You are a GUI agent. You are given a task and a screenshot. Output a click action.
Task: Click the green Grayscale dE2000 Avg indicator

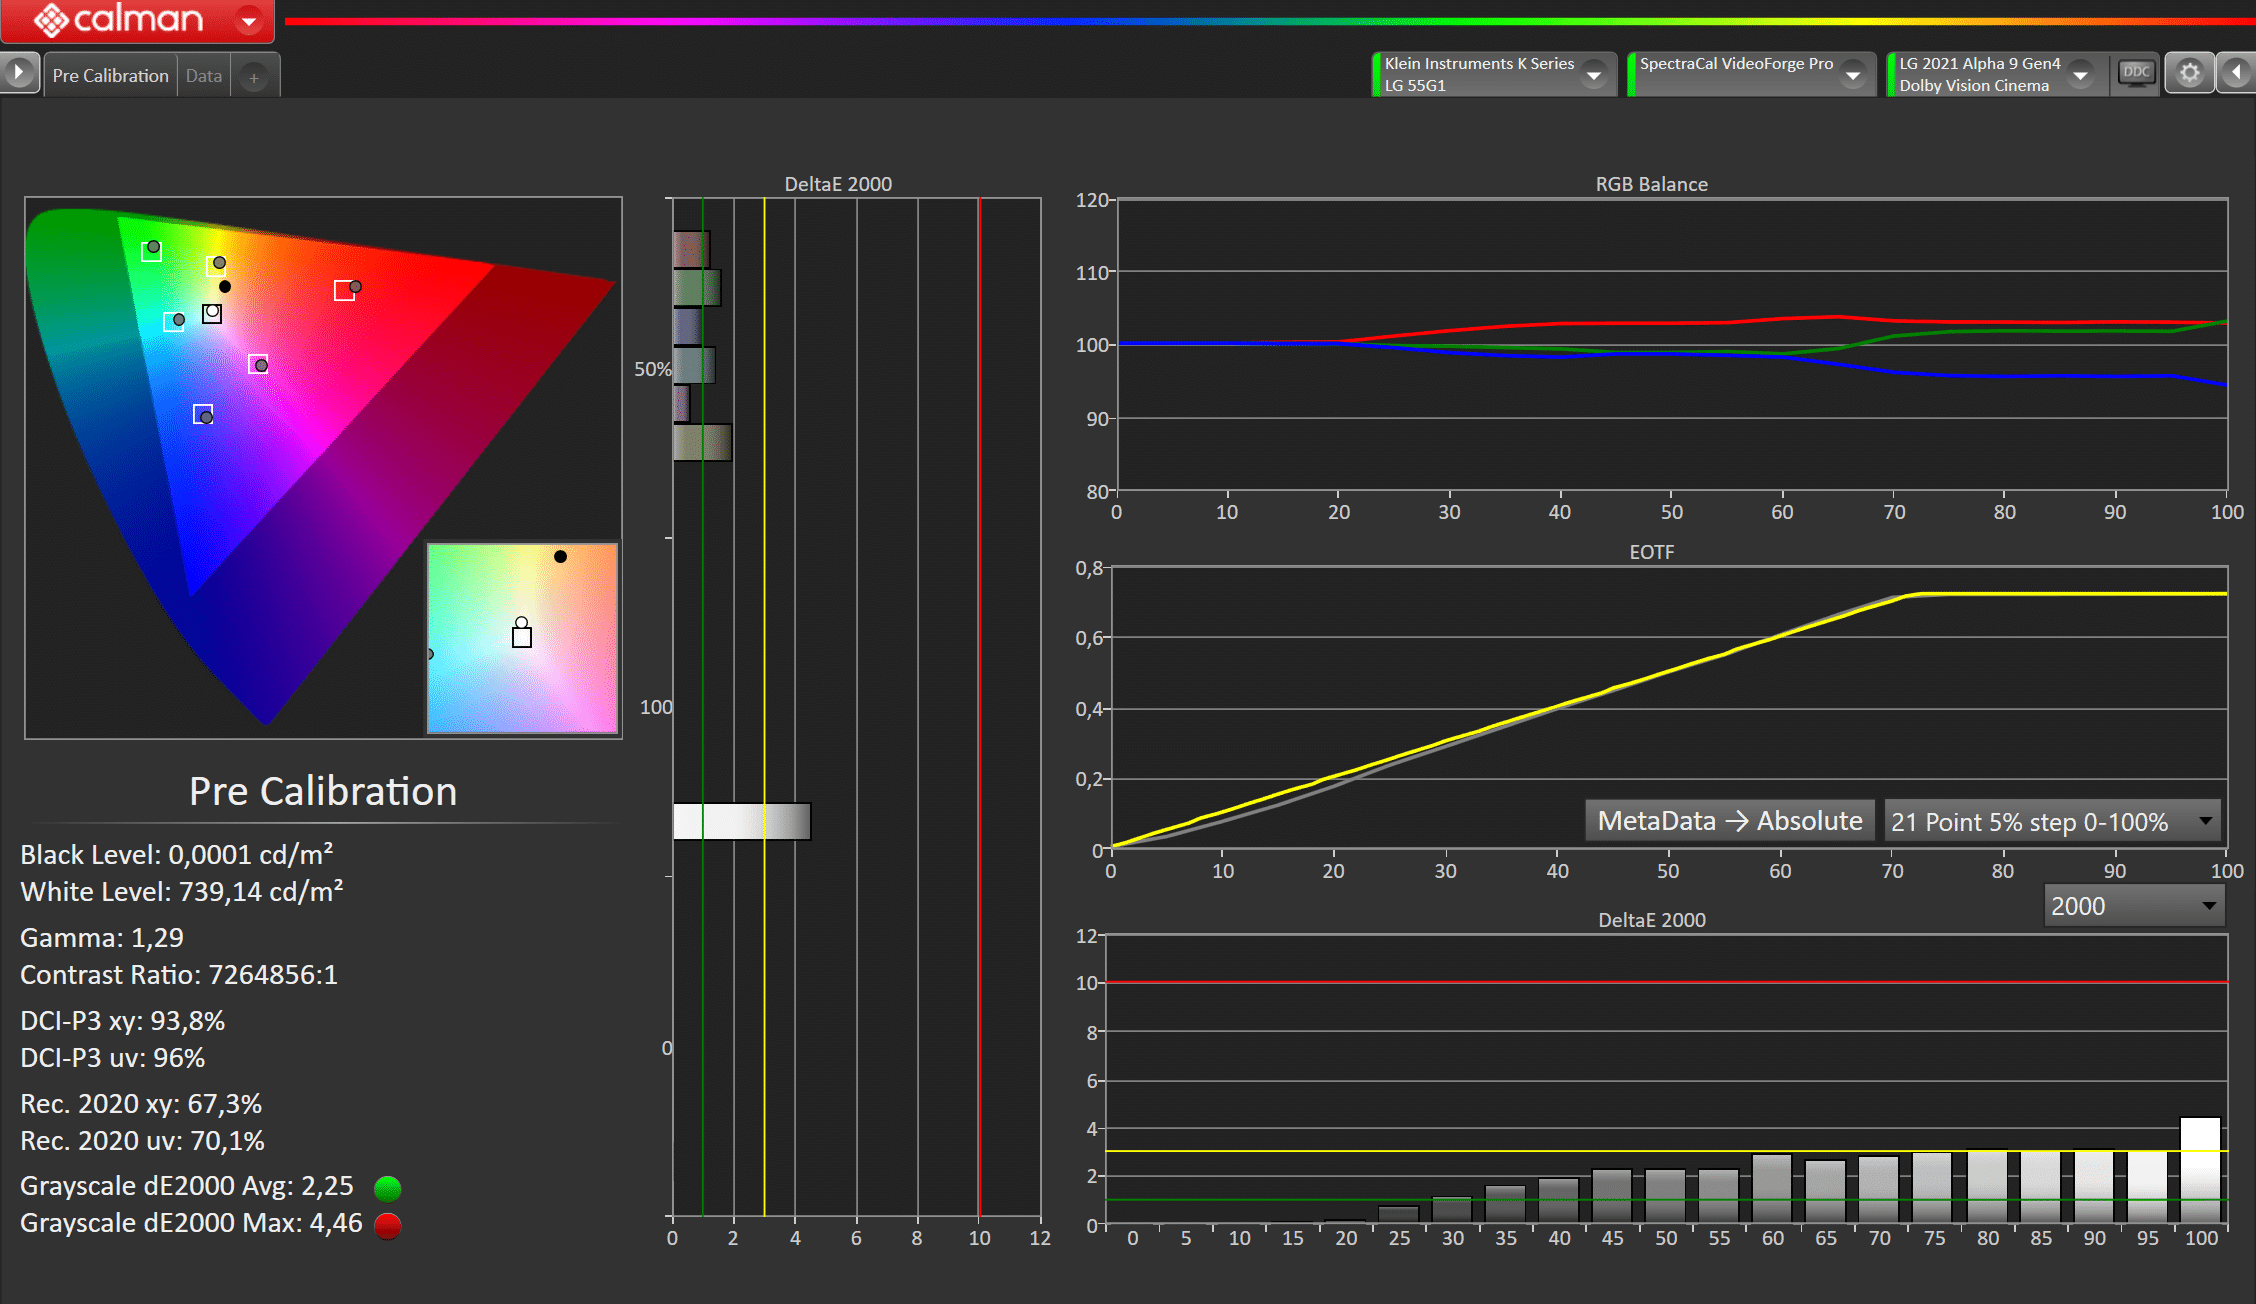click(x=387, y=1188)
